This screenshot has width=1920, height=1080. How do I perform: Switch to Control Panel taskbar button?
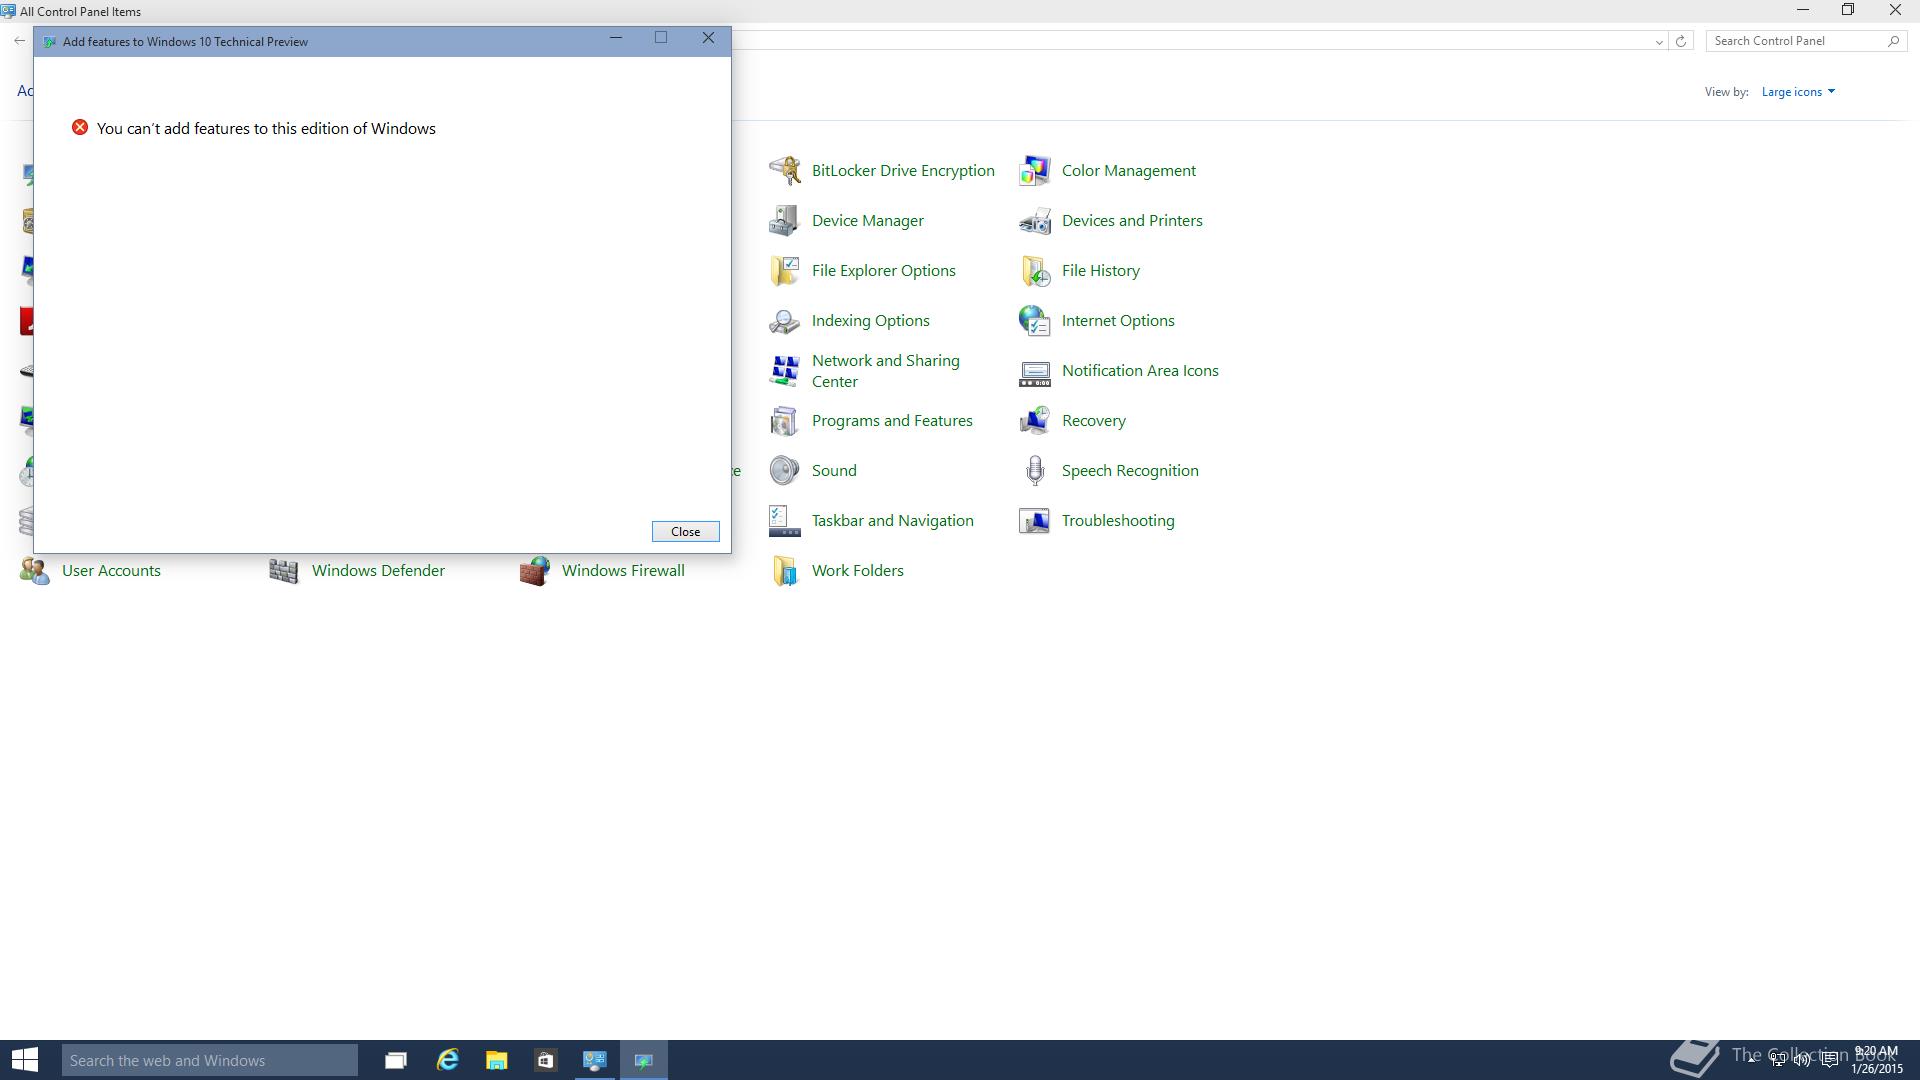tap(595, 1060)
